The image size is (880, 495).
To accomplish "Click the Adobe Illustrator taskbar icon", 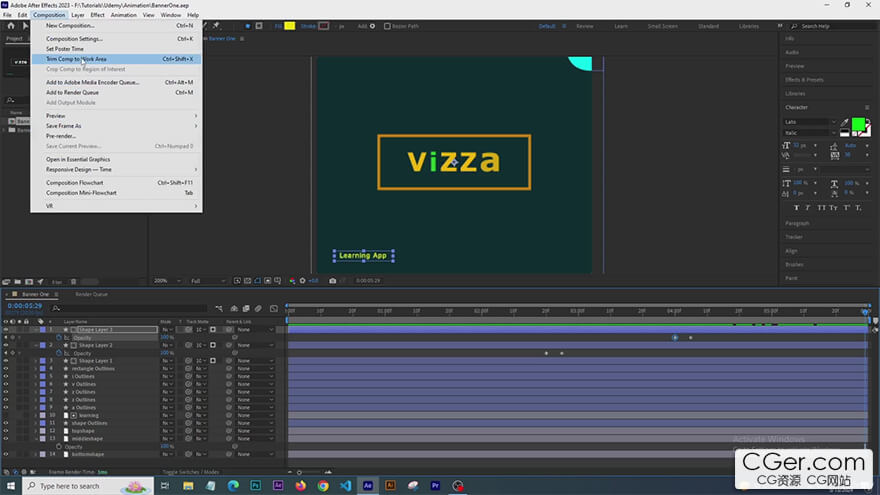I will point(390,485).
